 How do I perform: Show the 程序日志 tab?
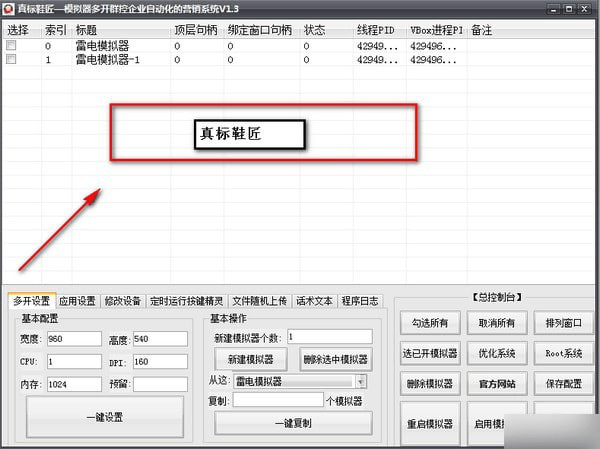360,301
